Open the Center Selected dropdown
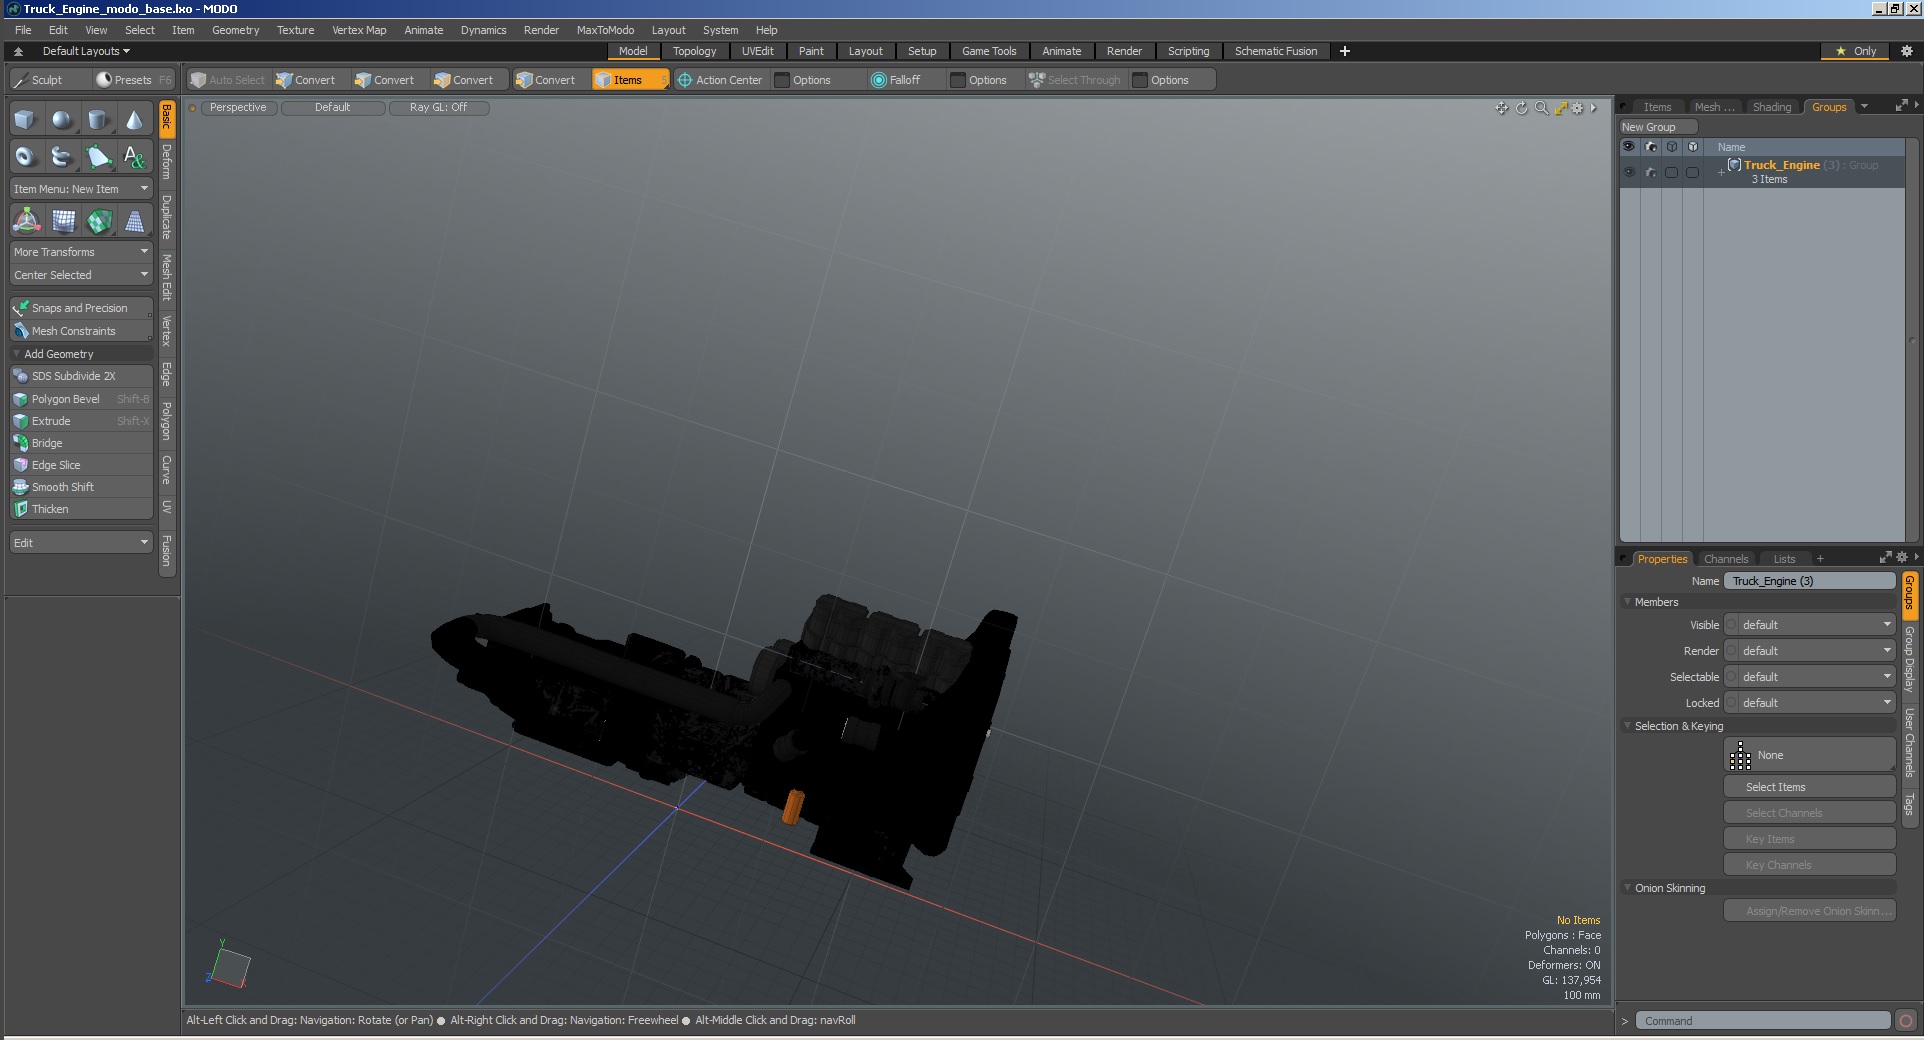 click(x=81, y=275)
